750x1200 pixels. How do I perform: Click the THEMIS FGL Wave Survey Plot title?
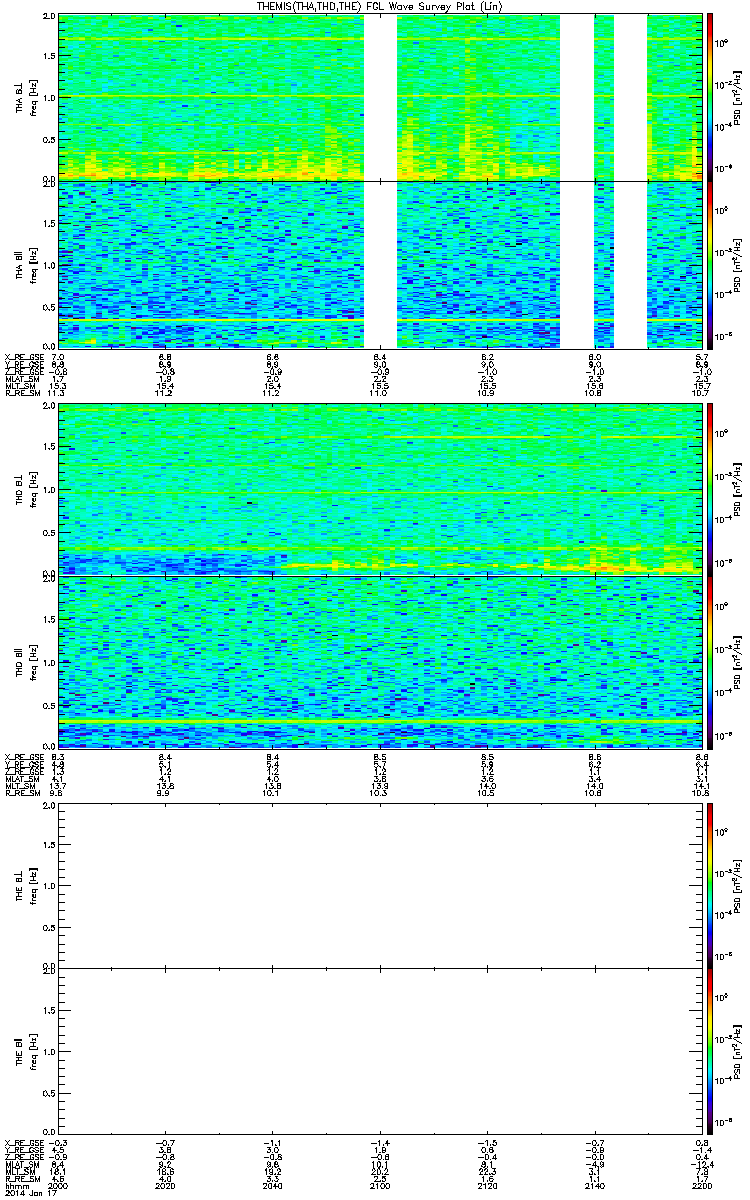(x=379, y=7)
